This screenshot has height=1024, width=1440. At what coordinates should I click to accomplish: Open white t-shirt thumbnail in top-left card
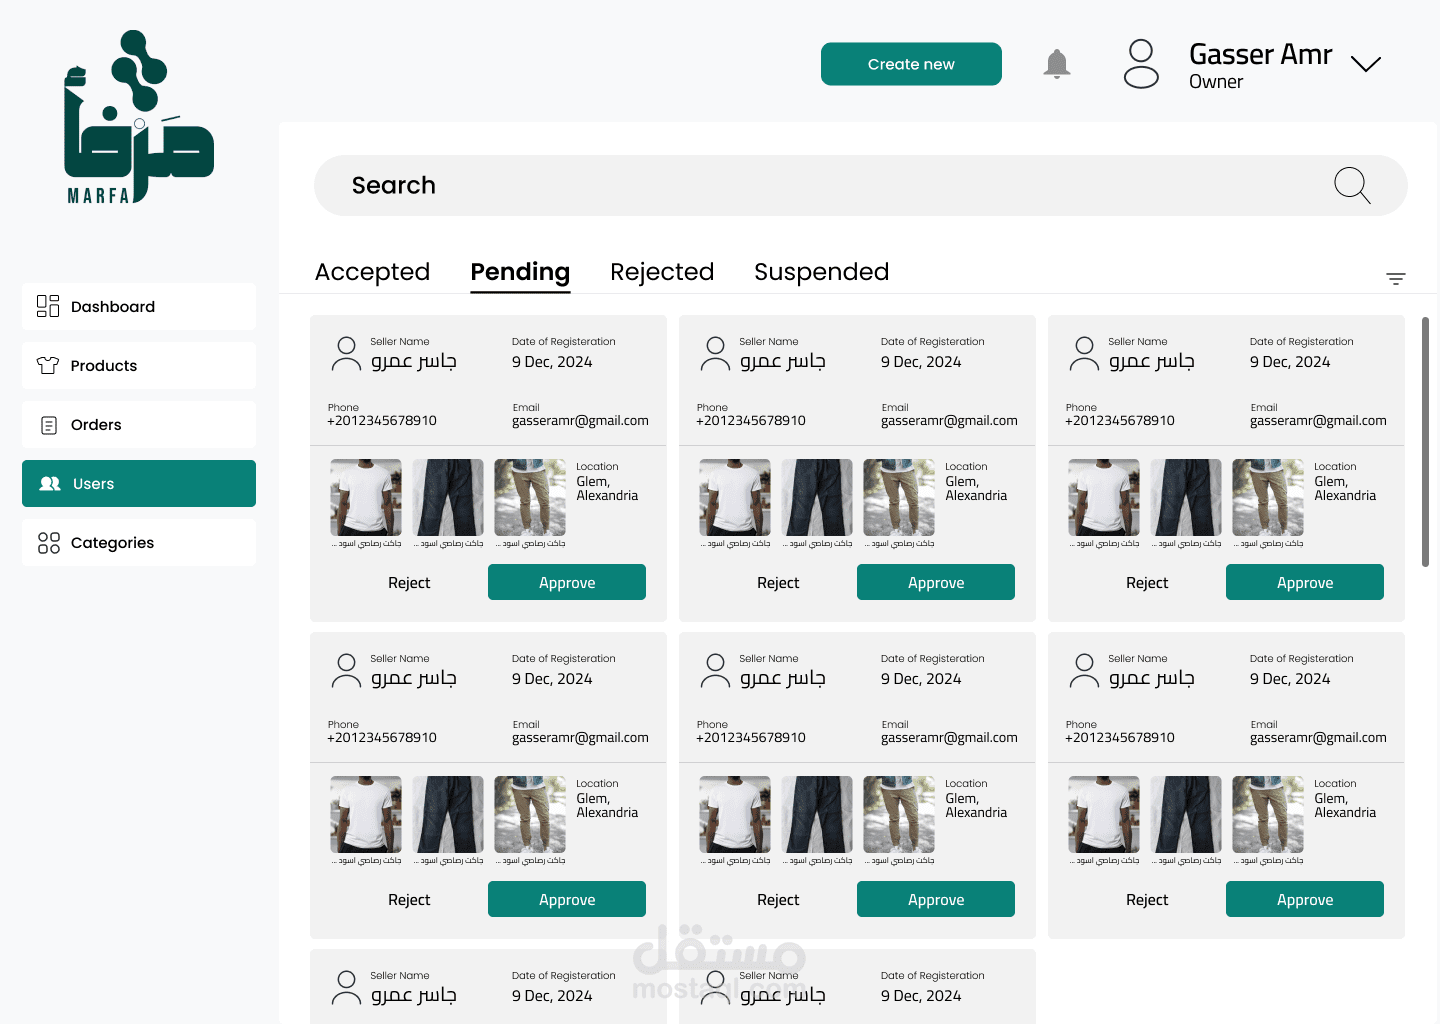(x=366, y=498)
